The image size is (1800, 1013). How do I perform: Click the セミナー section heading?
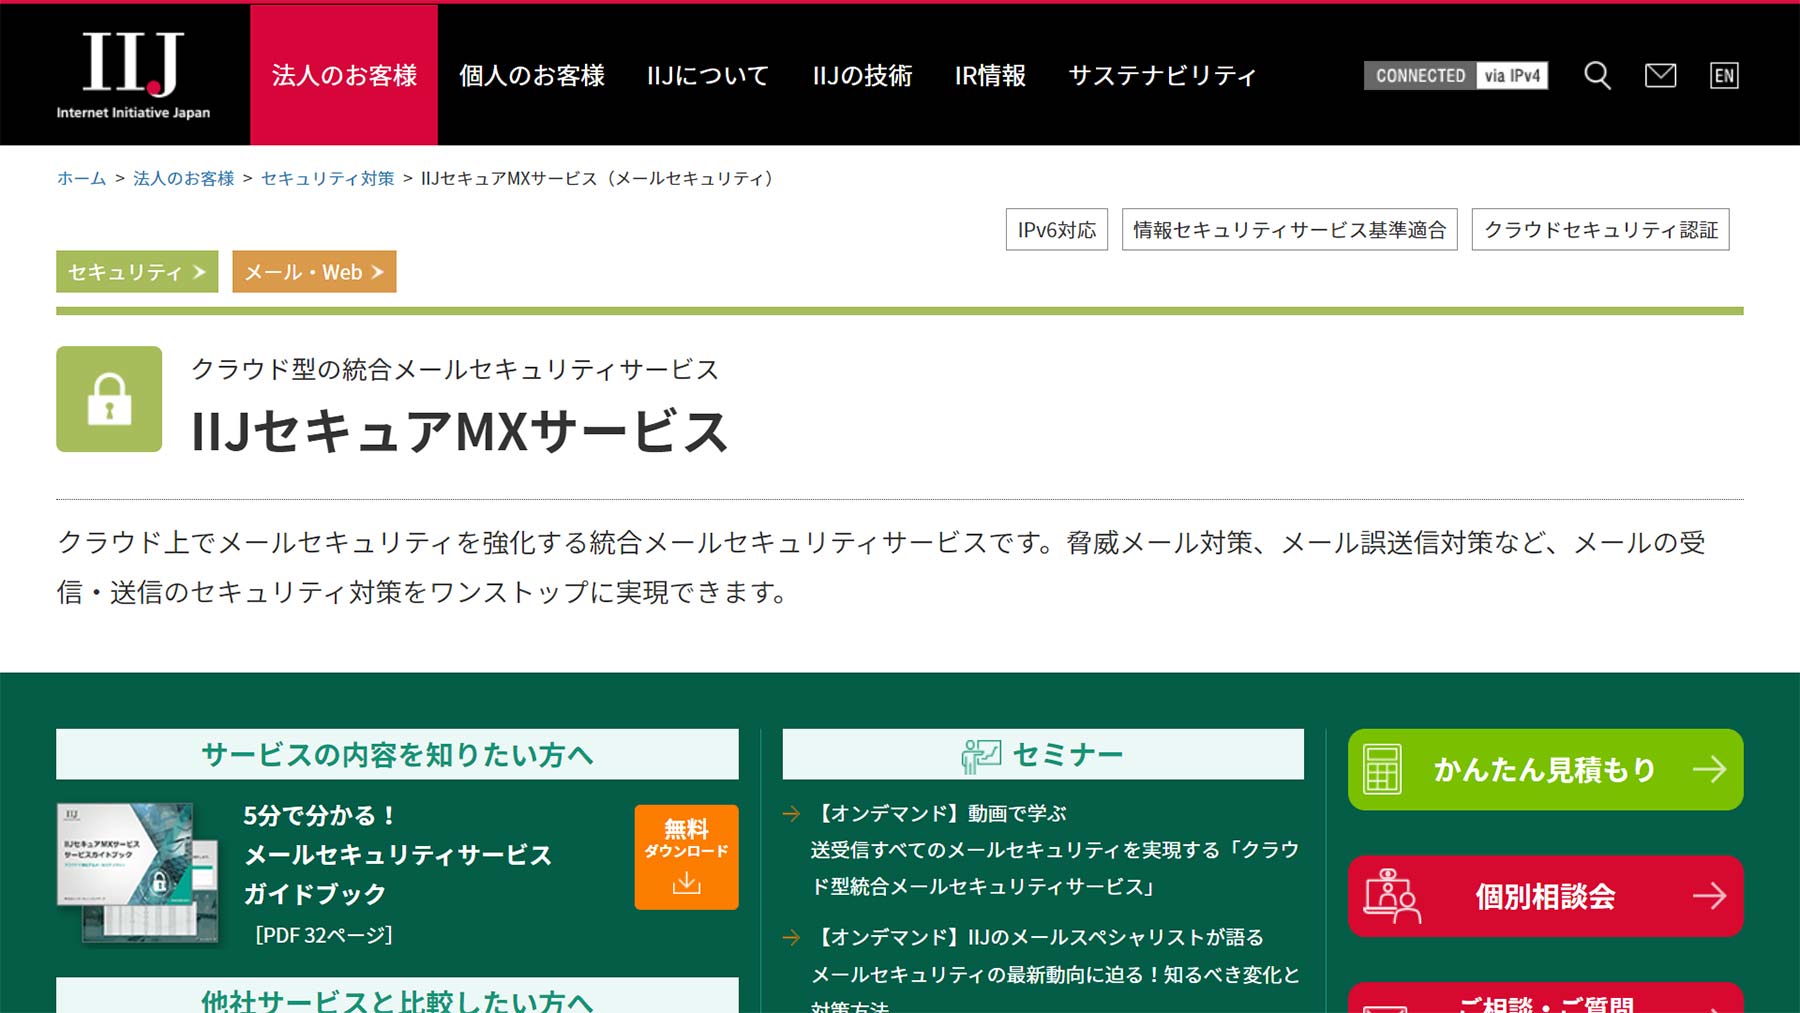point(1043,754)
